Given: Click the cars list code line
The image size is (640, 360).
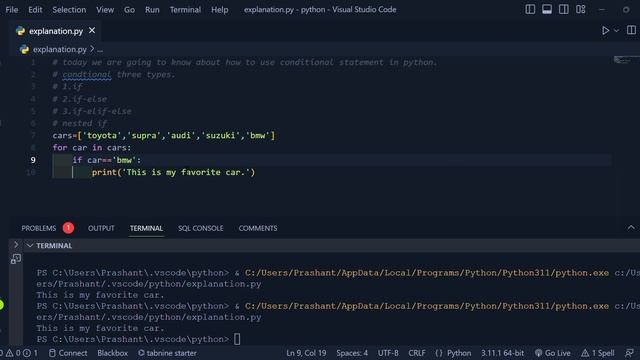Looking at the screenshot, I should (164, 136).
